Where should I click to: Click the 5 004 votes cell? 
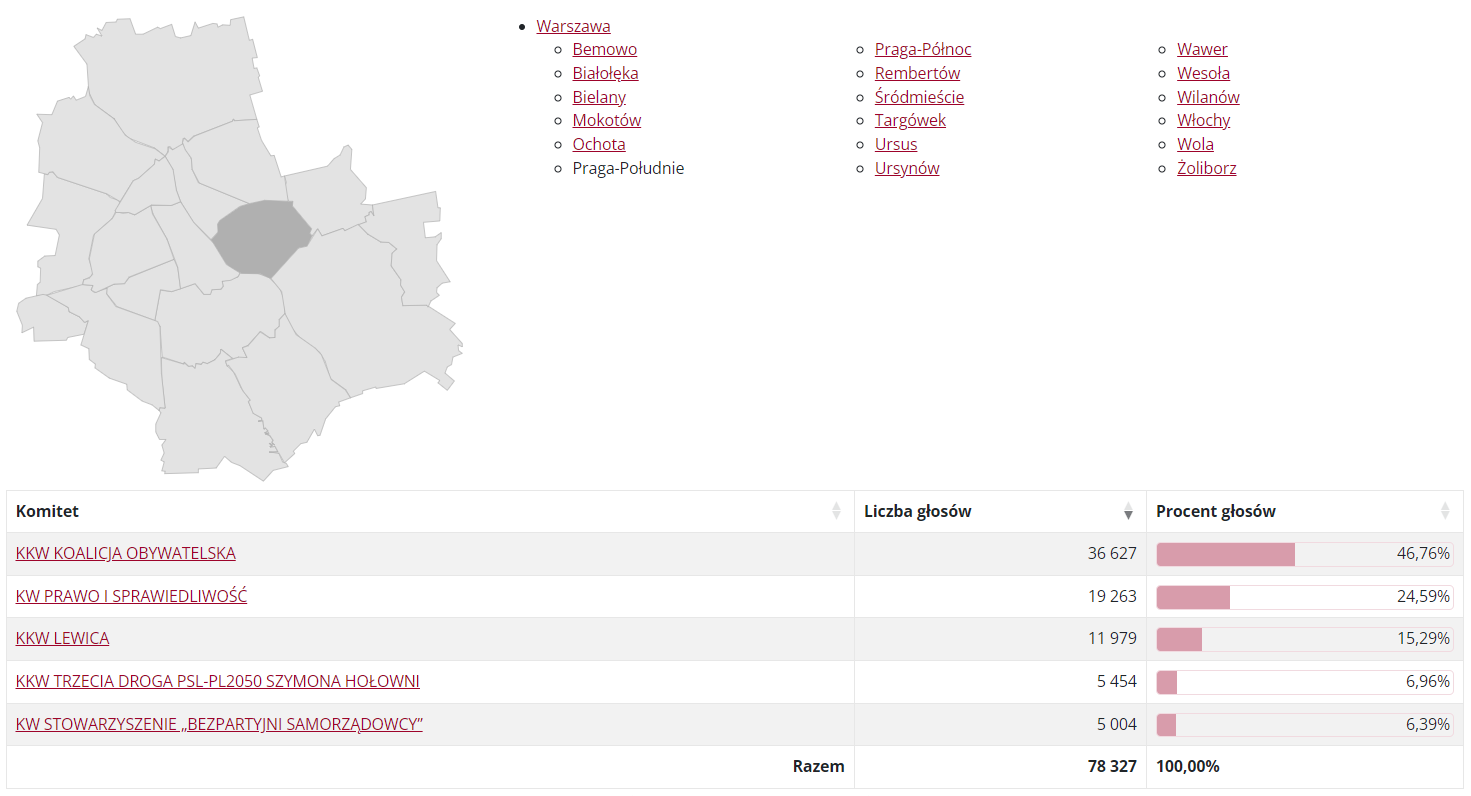(x=1000, y=724)
